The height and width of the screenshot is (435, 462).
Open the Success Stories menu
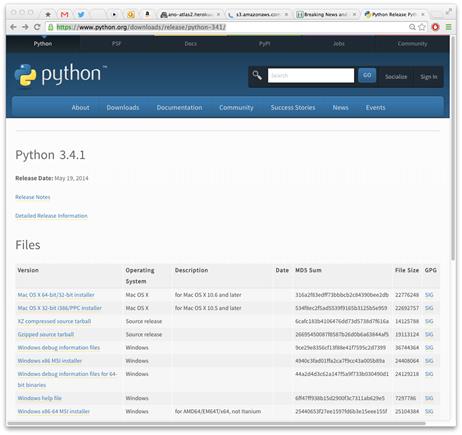(293, 108)
